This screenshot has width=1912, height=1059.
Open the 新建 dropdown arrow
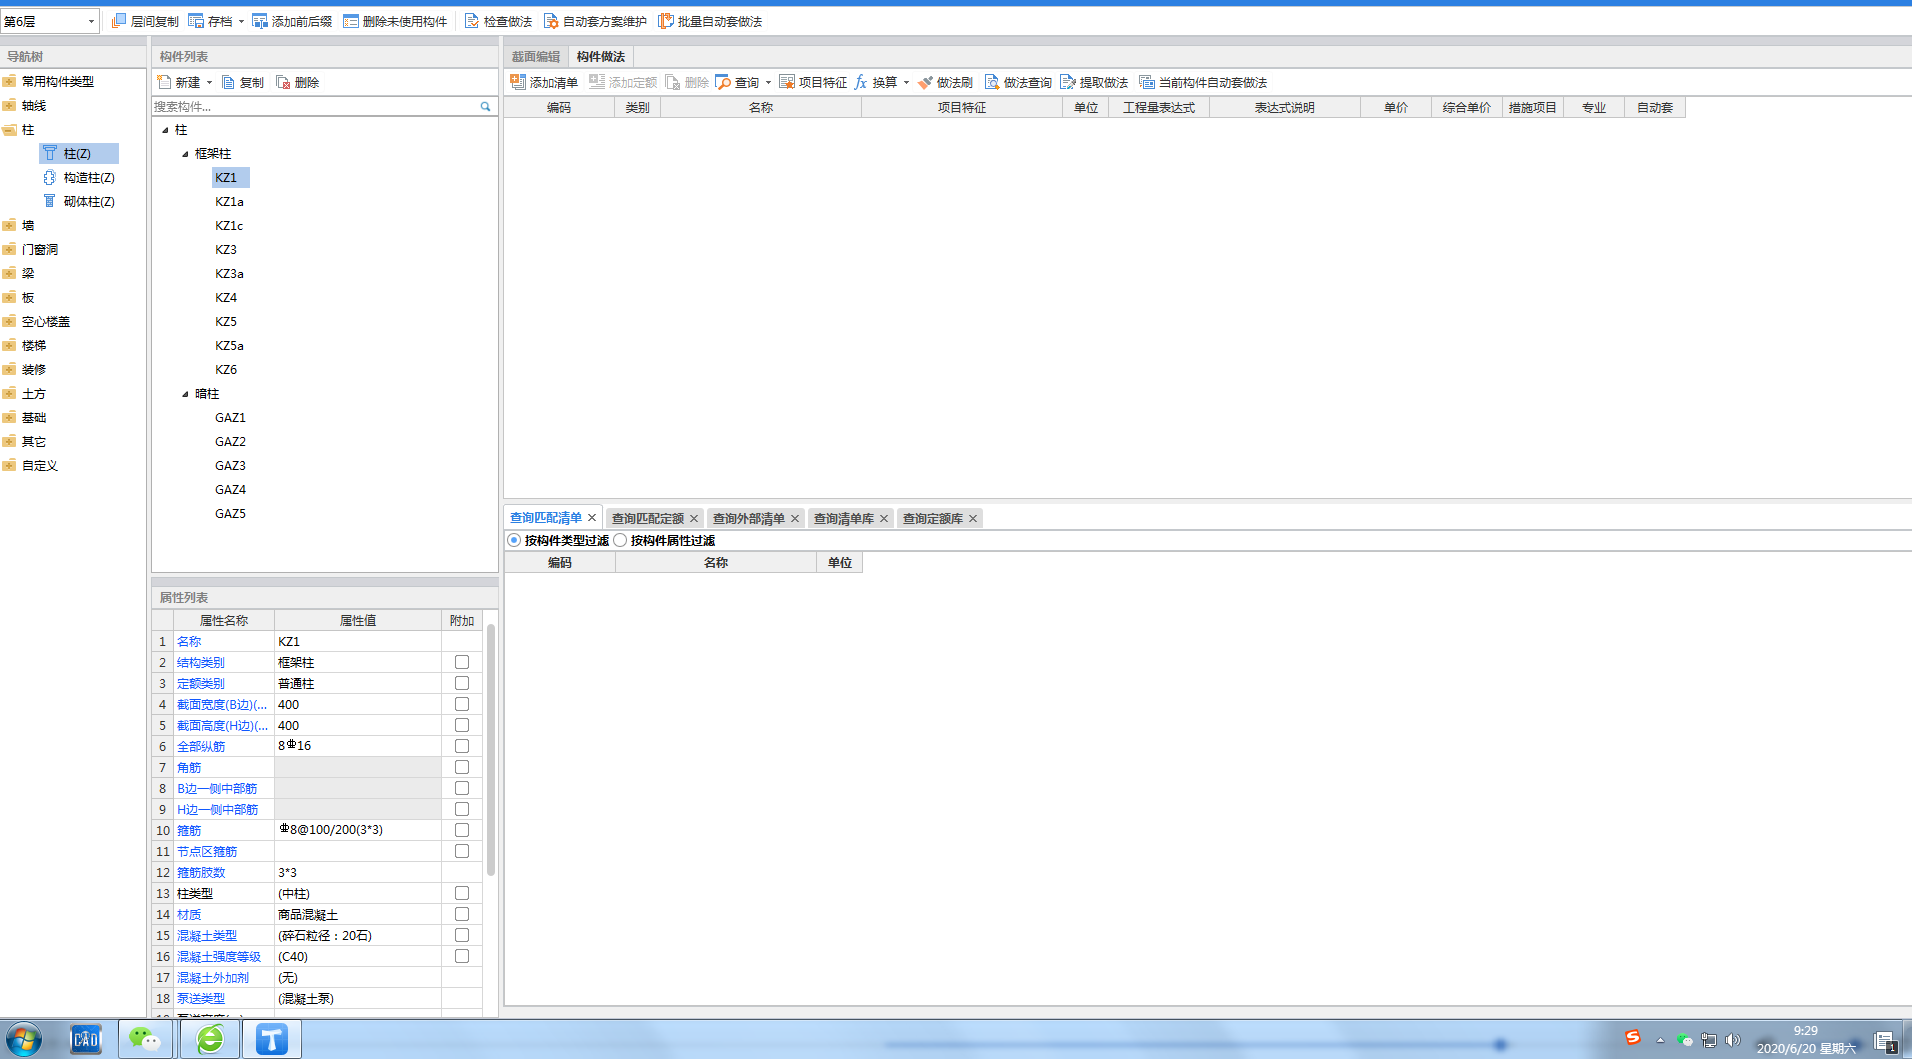click(209, 82)
